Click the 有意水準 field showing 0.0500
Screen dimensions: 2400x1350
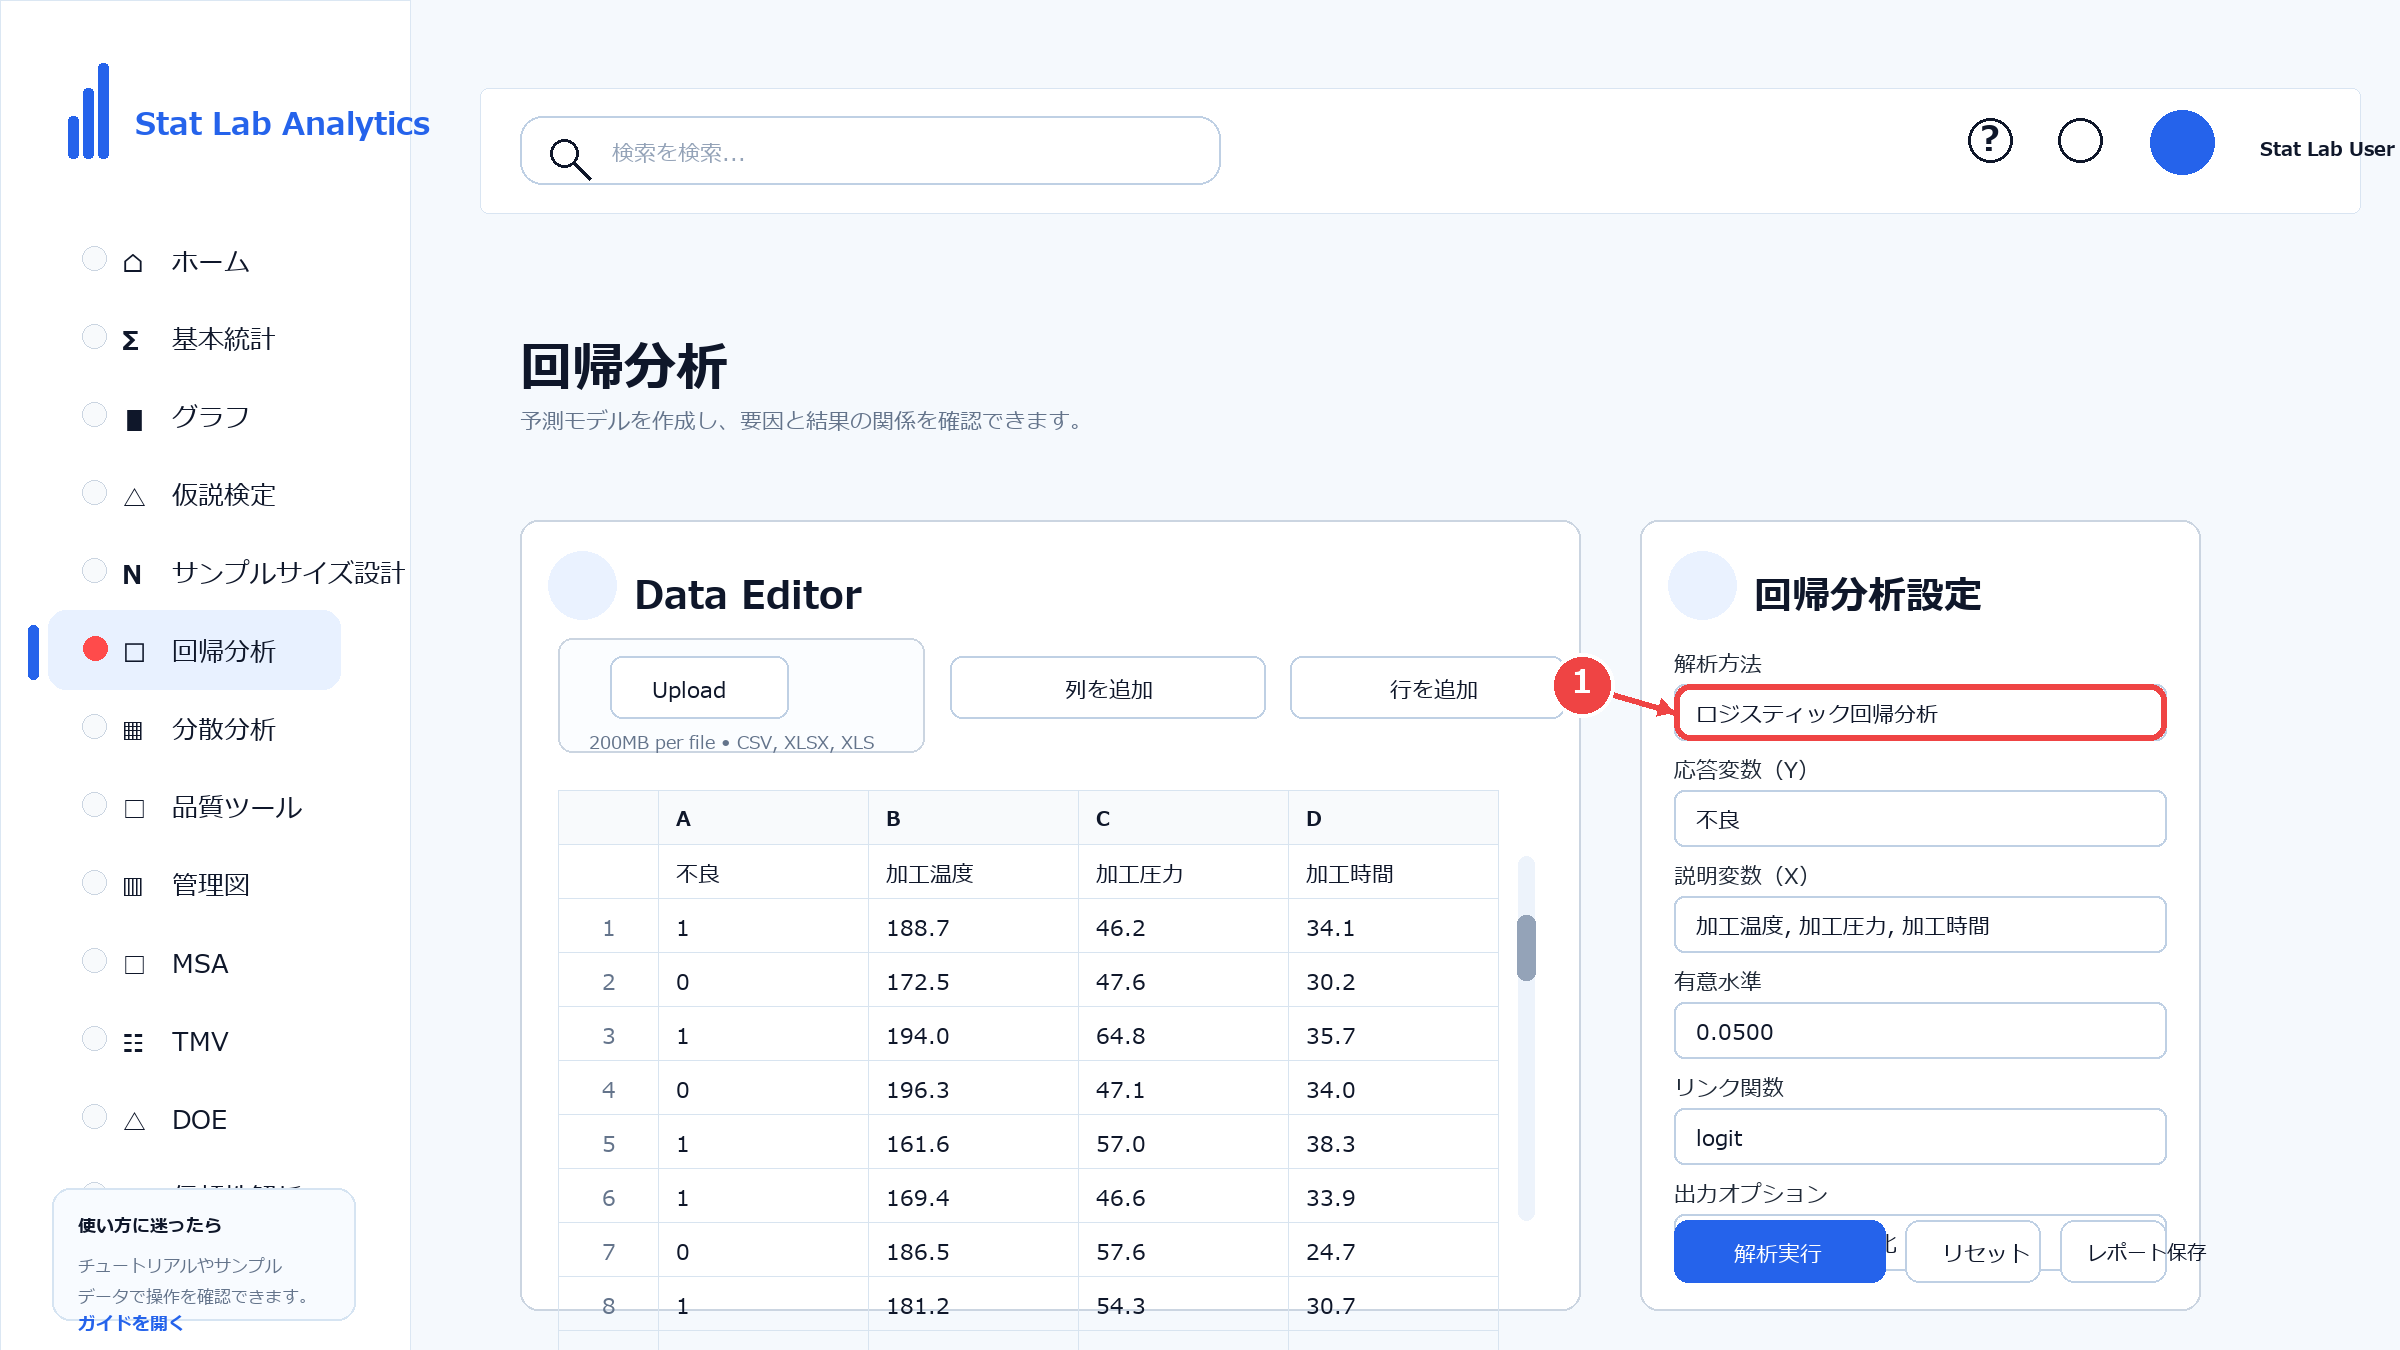[1920, 1031]
